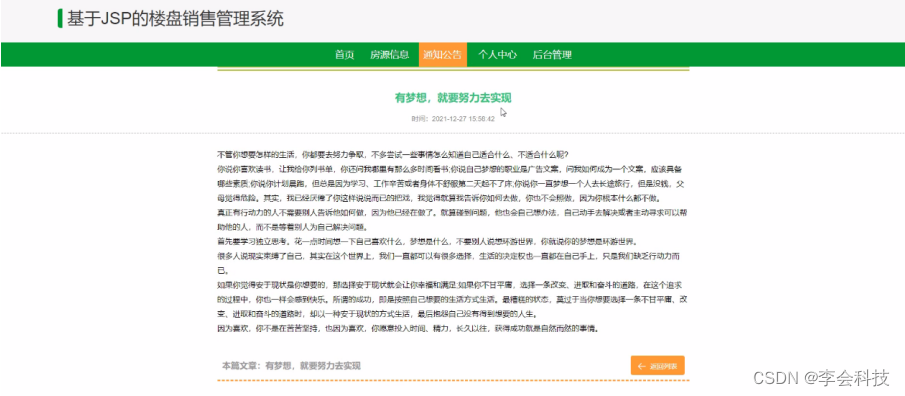Click the line starting 首先要学习独立思考

click(427, 241)
